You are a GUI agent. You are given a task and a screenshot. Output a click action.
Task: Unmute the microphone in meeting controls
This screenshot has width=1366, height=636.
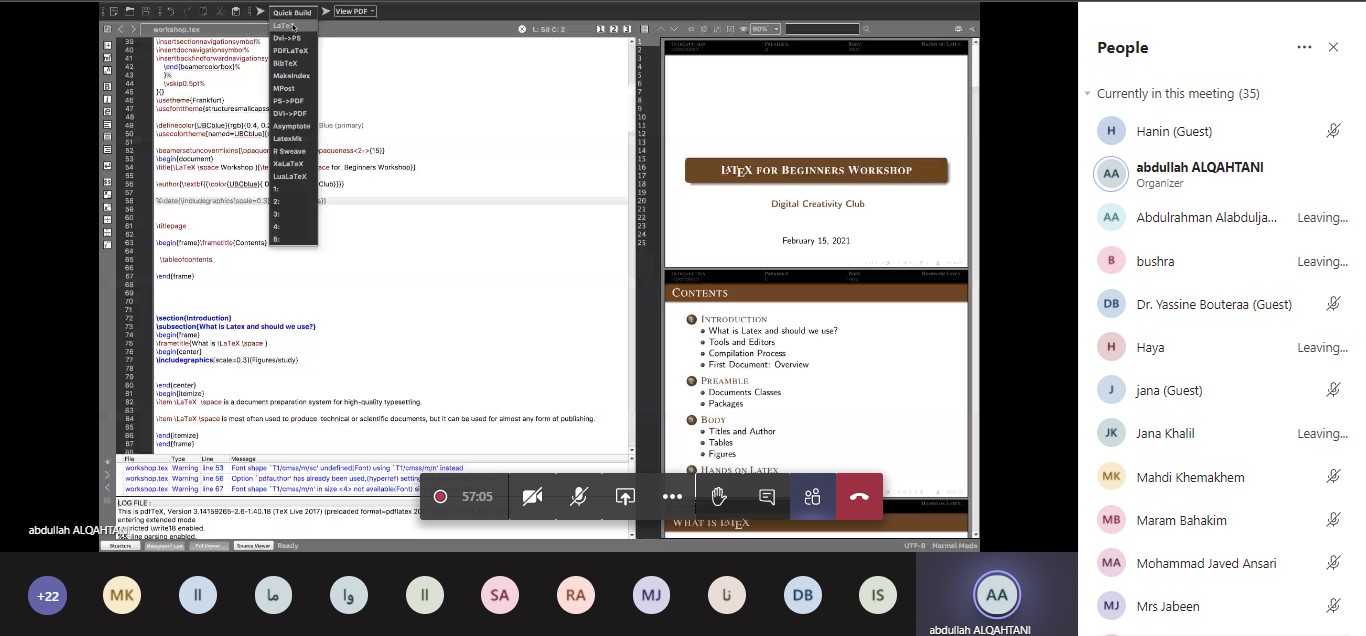click(578, 497)
